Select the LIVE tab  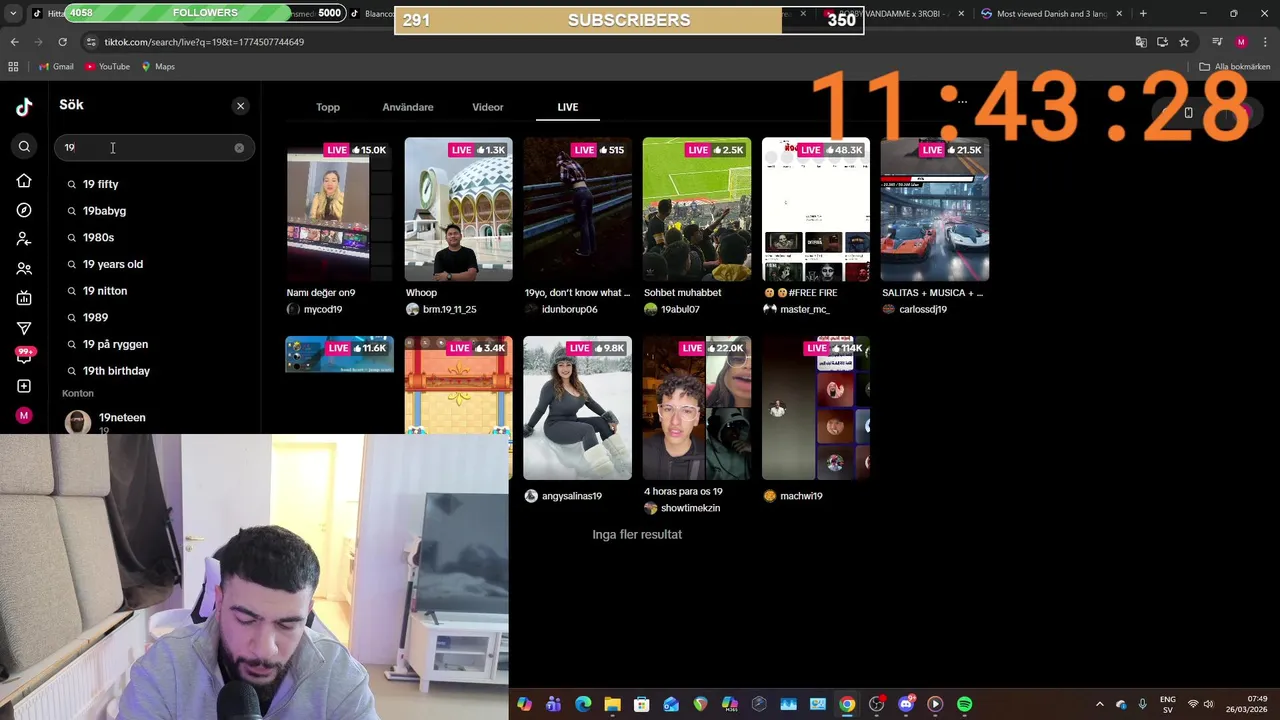pos(568,107)
